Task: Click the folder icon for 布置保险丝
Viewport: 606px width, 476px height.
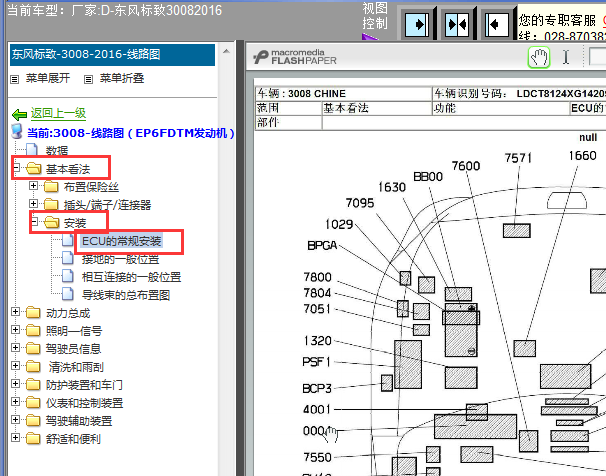Action: coord(51,187)
